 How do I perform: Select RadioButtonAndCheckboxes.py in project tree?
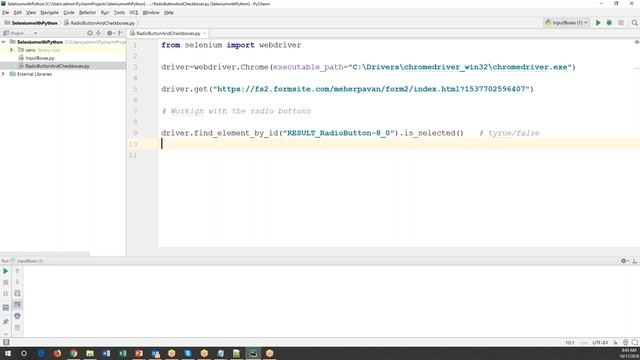57,66
